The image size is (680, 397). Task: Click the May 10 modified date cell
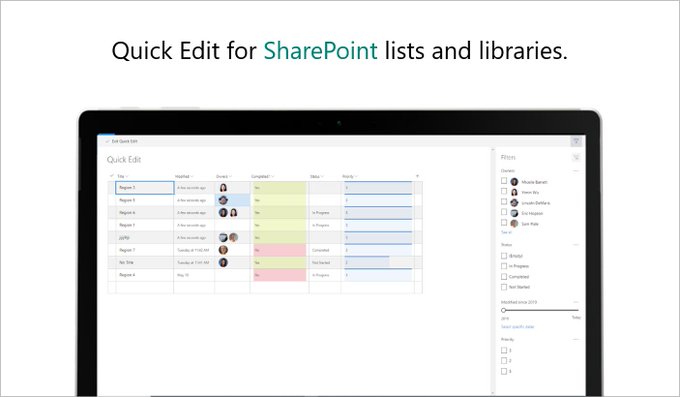click(194, 275)
